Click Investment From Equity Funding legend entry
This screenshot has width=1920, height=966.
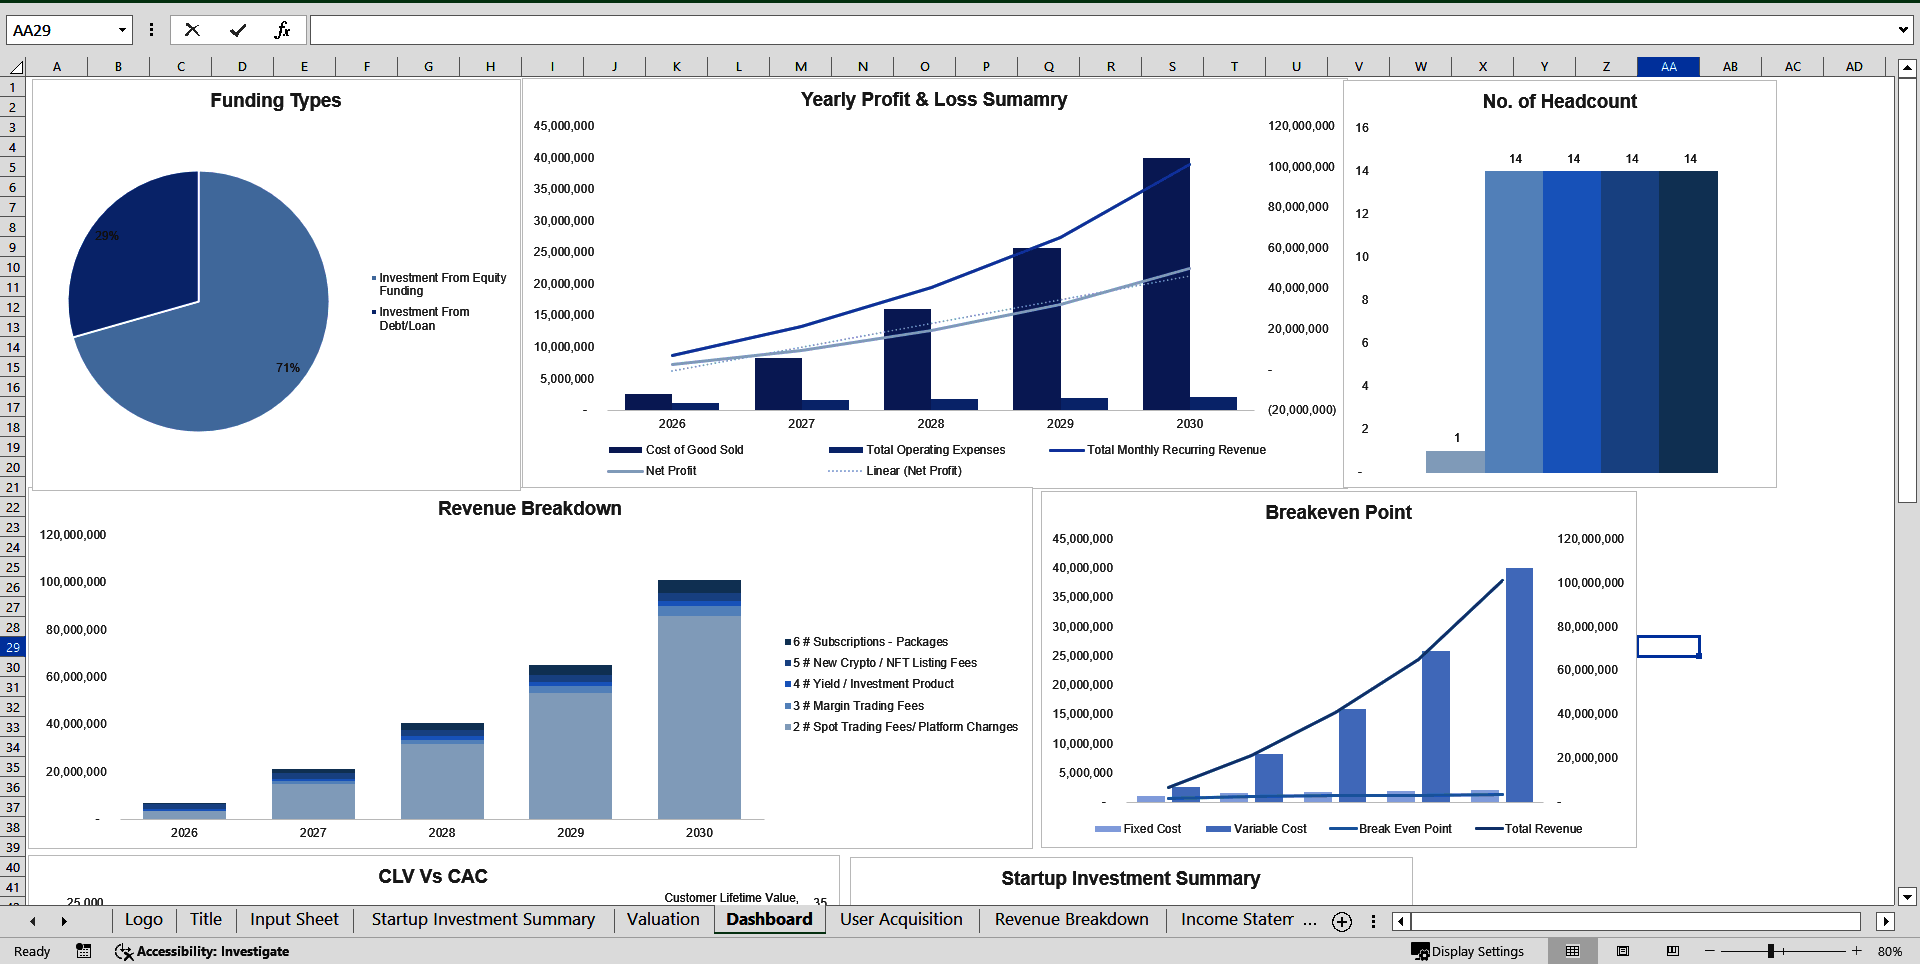(x=439, y=284)
